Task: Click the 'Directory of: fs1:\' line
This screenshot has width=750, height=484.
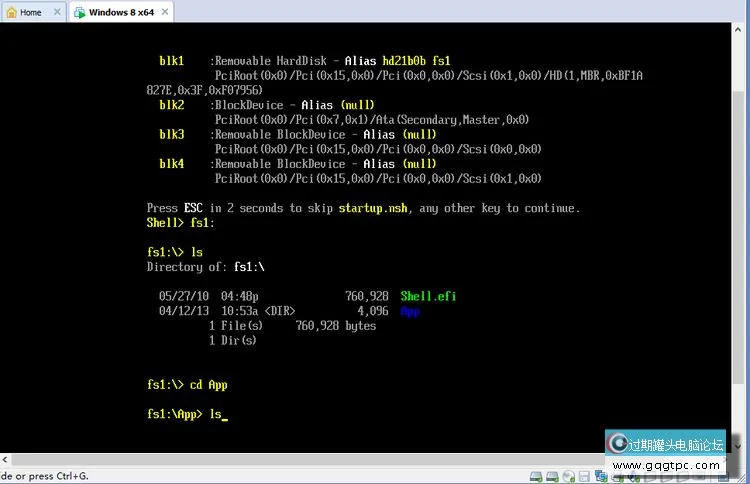Action: 206,267
